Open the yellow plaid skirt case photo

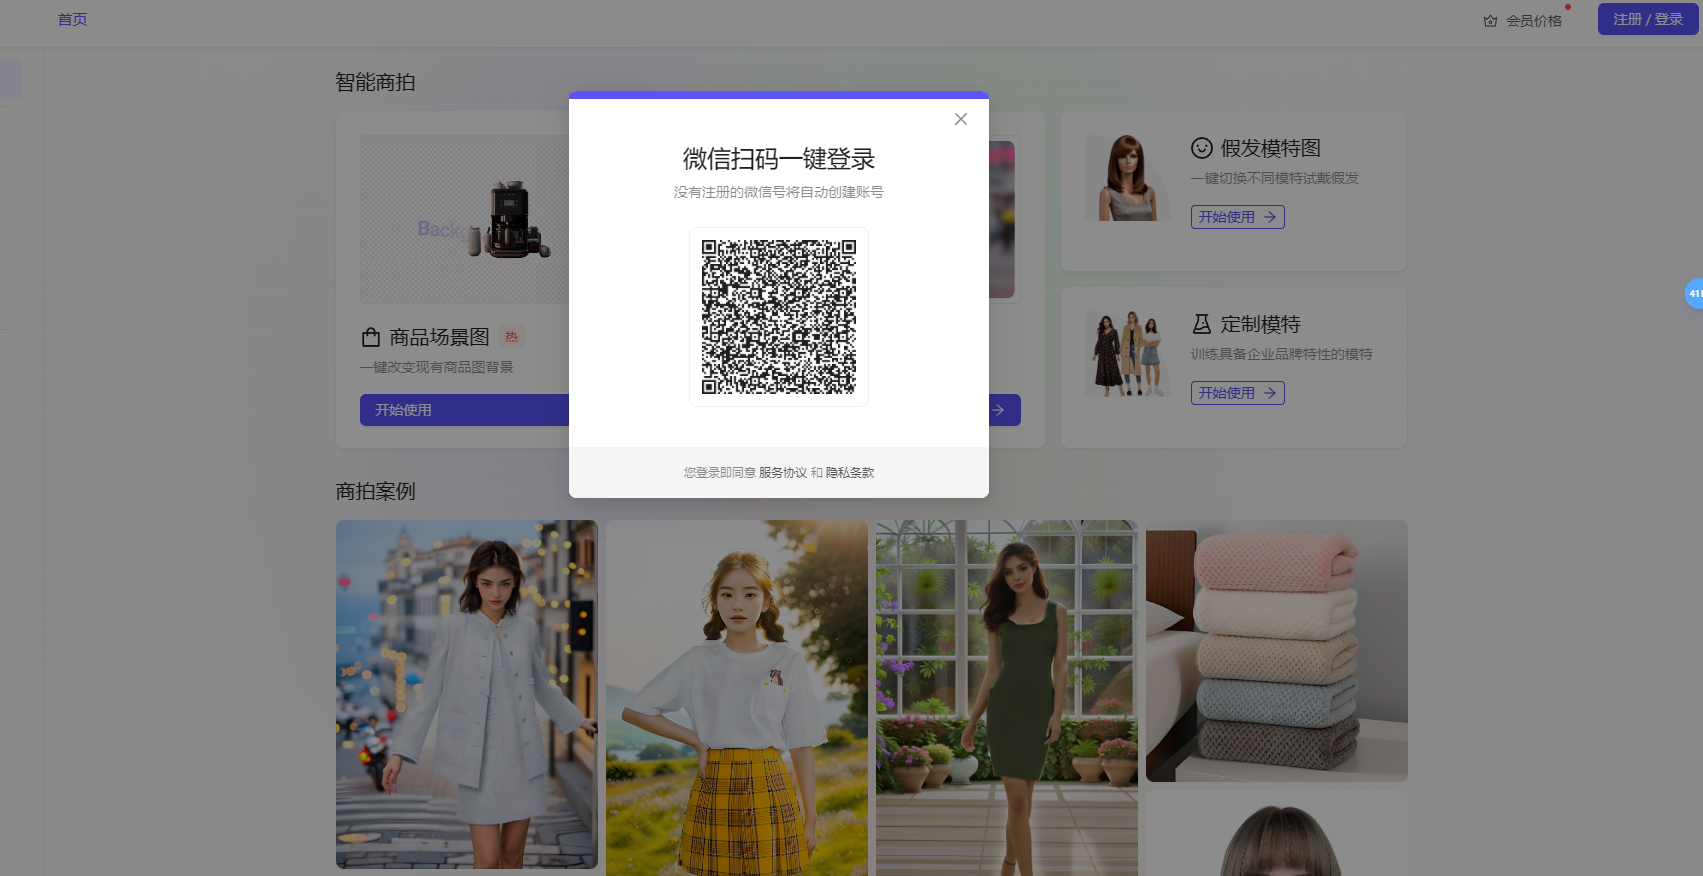[737, 698]
